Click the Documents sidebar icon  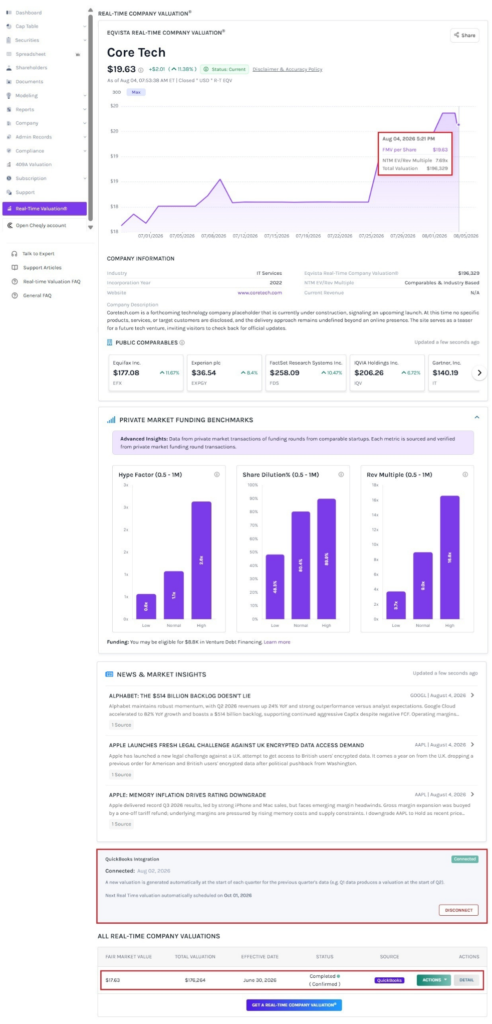[8, 82]
